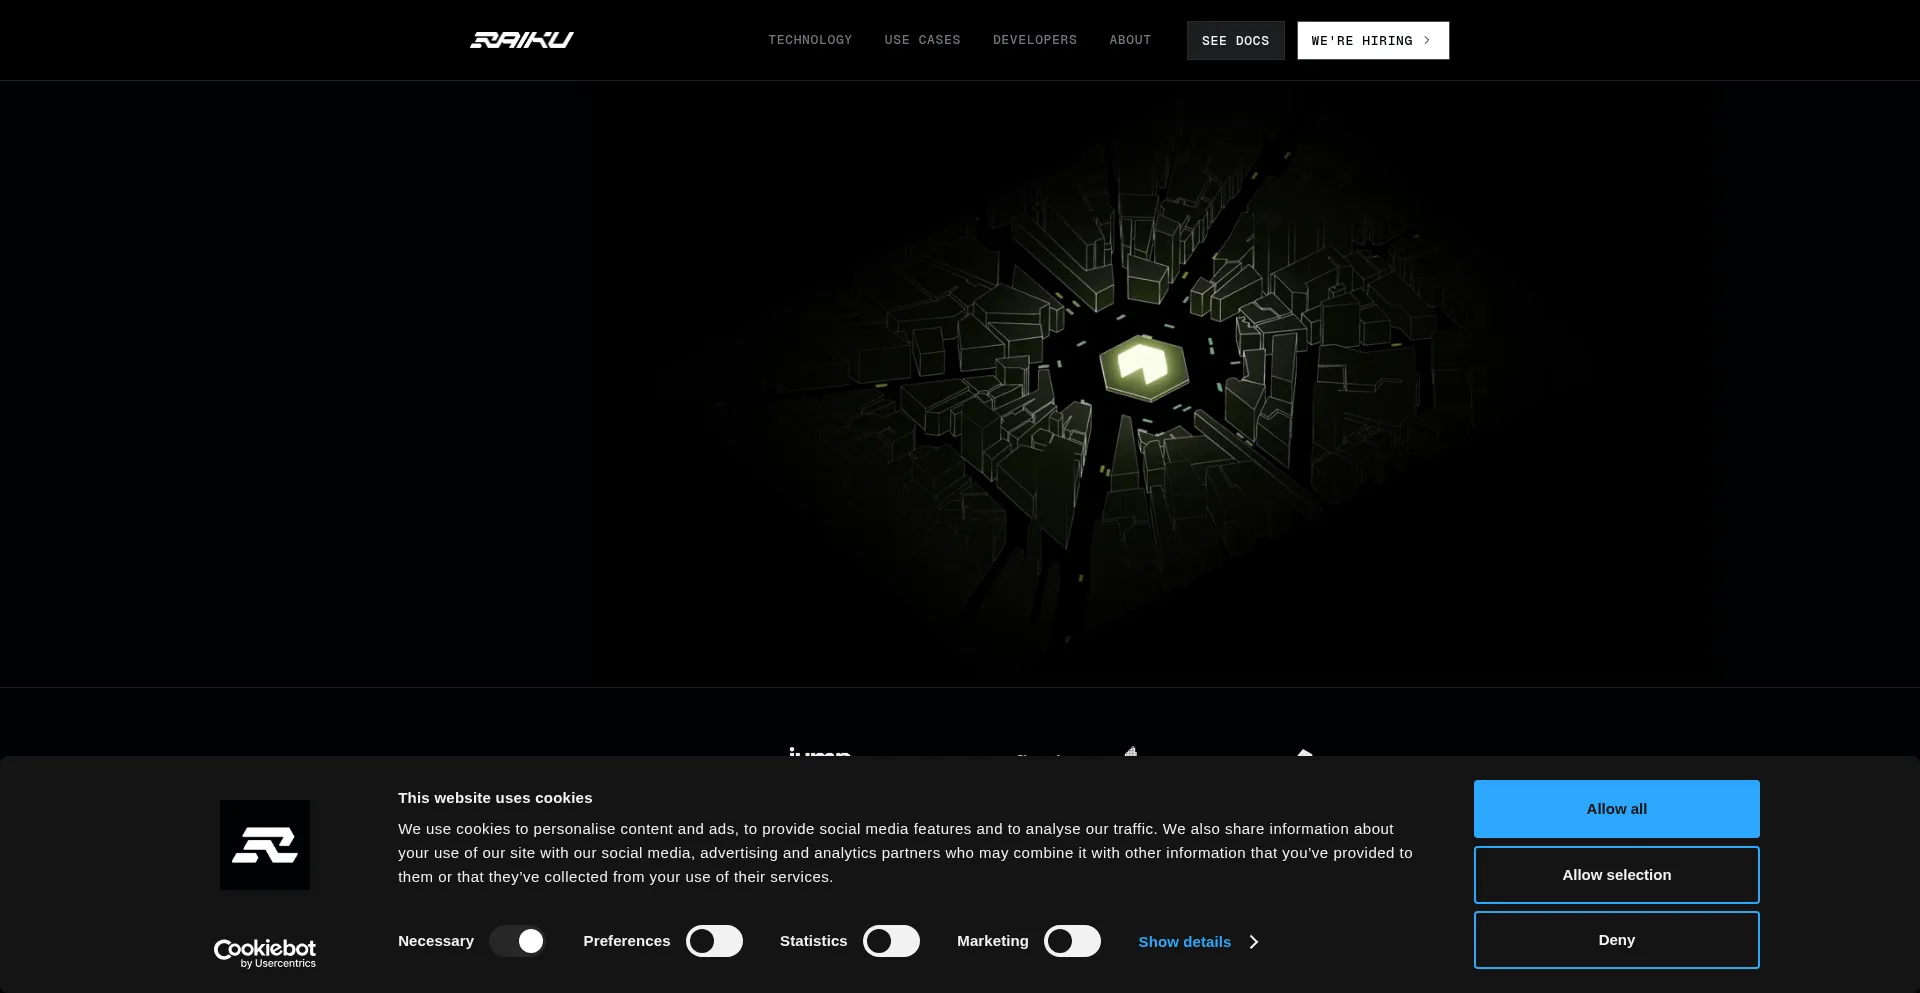Enable the Preferences cookies toggle

point(714,941)
